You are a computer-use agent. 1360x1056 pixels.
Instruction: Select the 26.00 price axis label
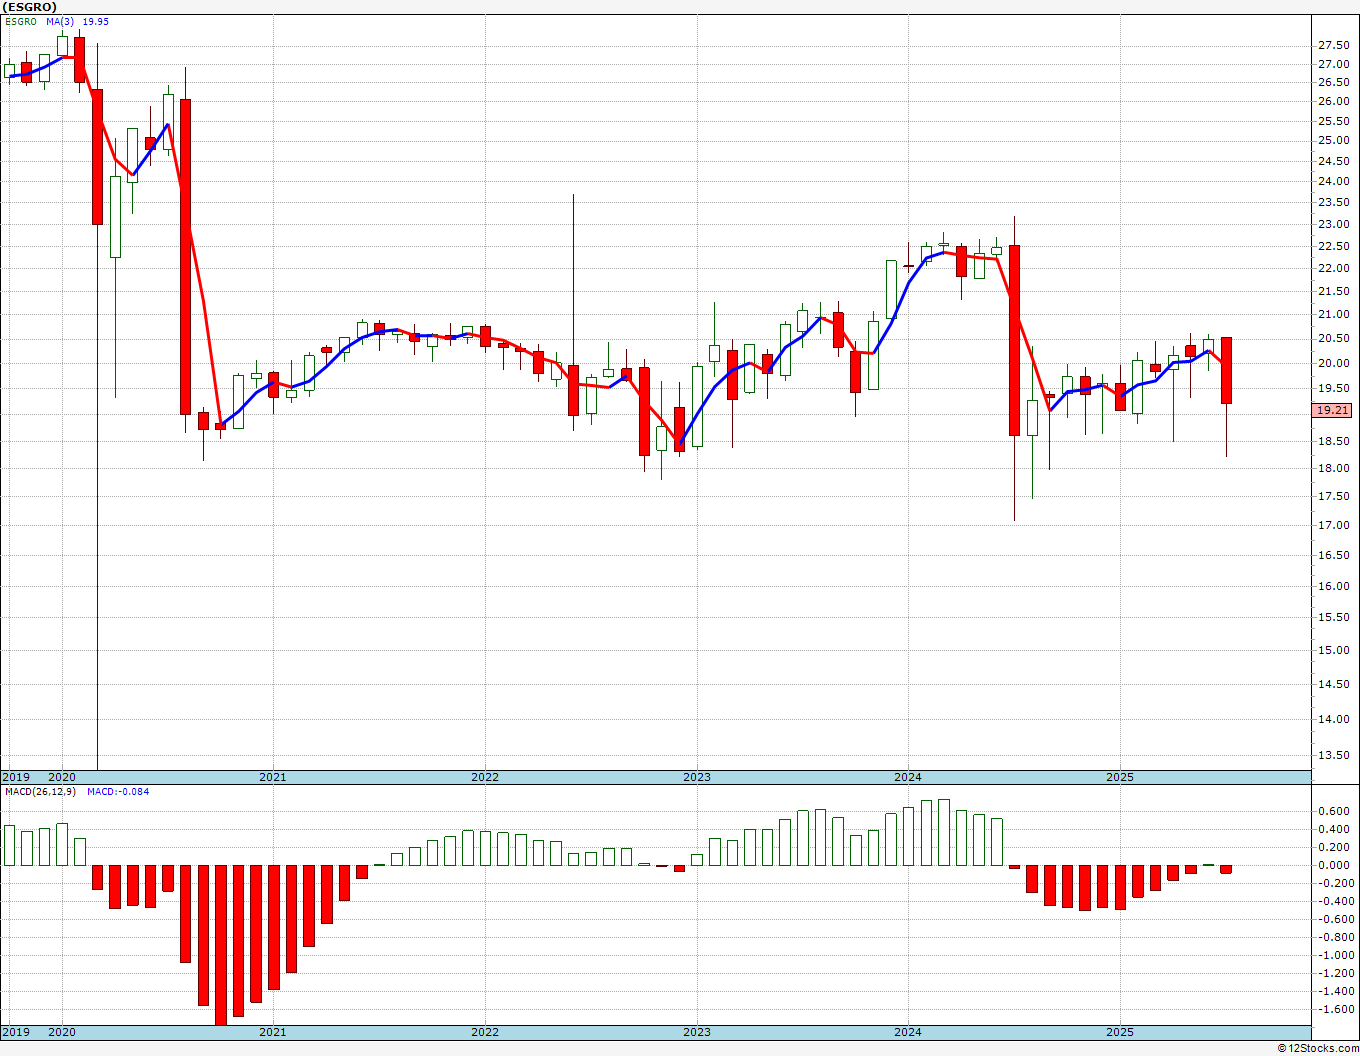point(1333,102)
